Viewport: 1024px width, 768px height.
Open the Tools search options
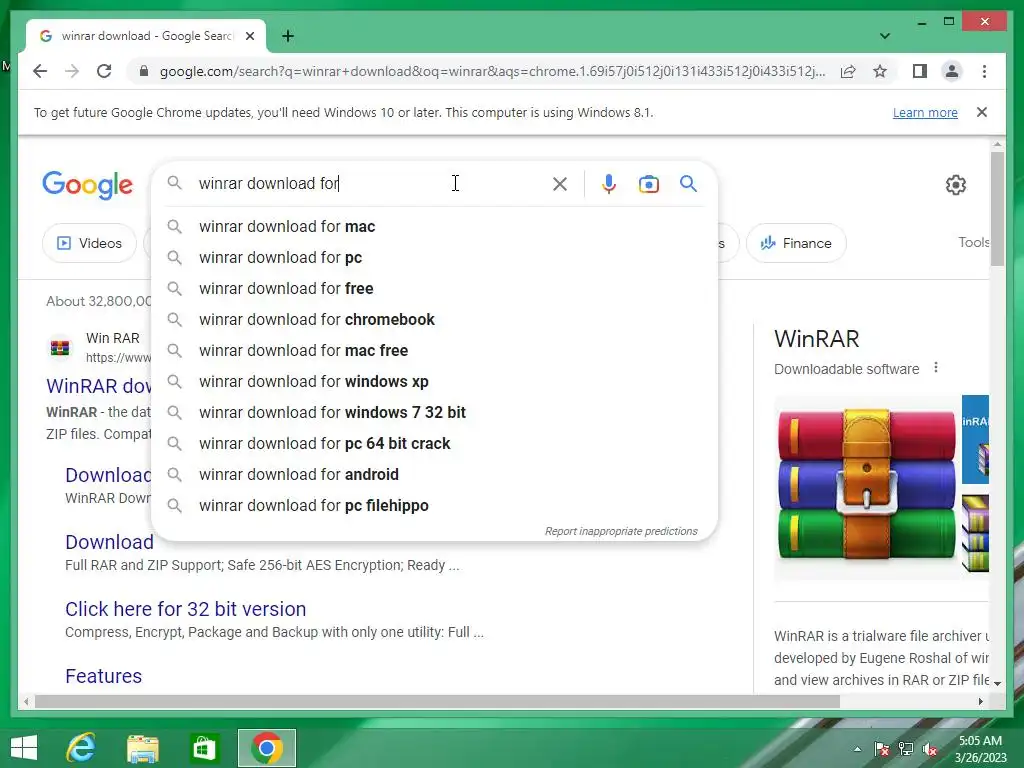(973, 242)
